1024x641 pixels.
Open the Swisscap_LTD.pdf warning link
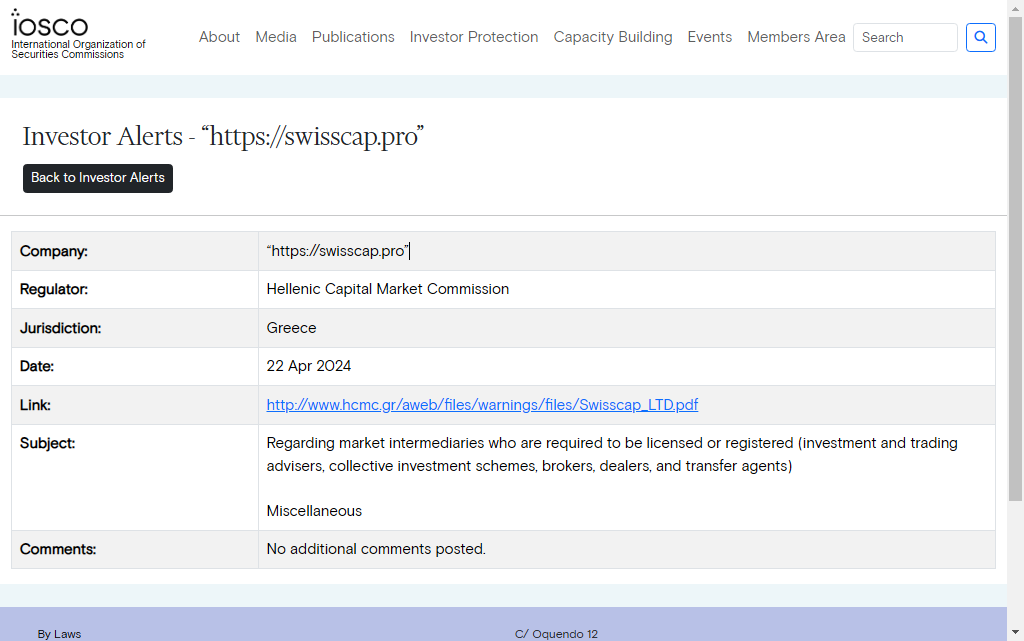click(482, 405)
